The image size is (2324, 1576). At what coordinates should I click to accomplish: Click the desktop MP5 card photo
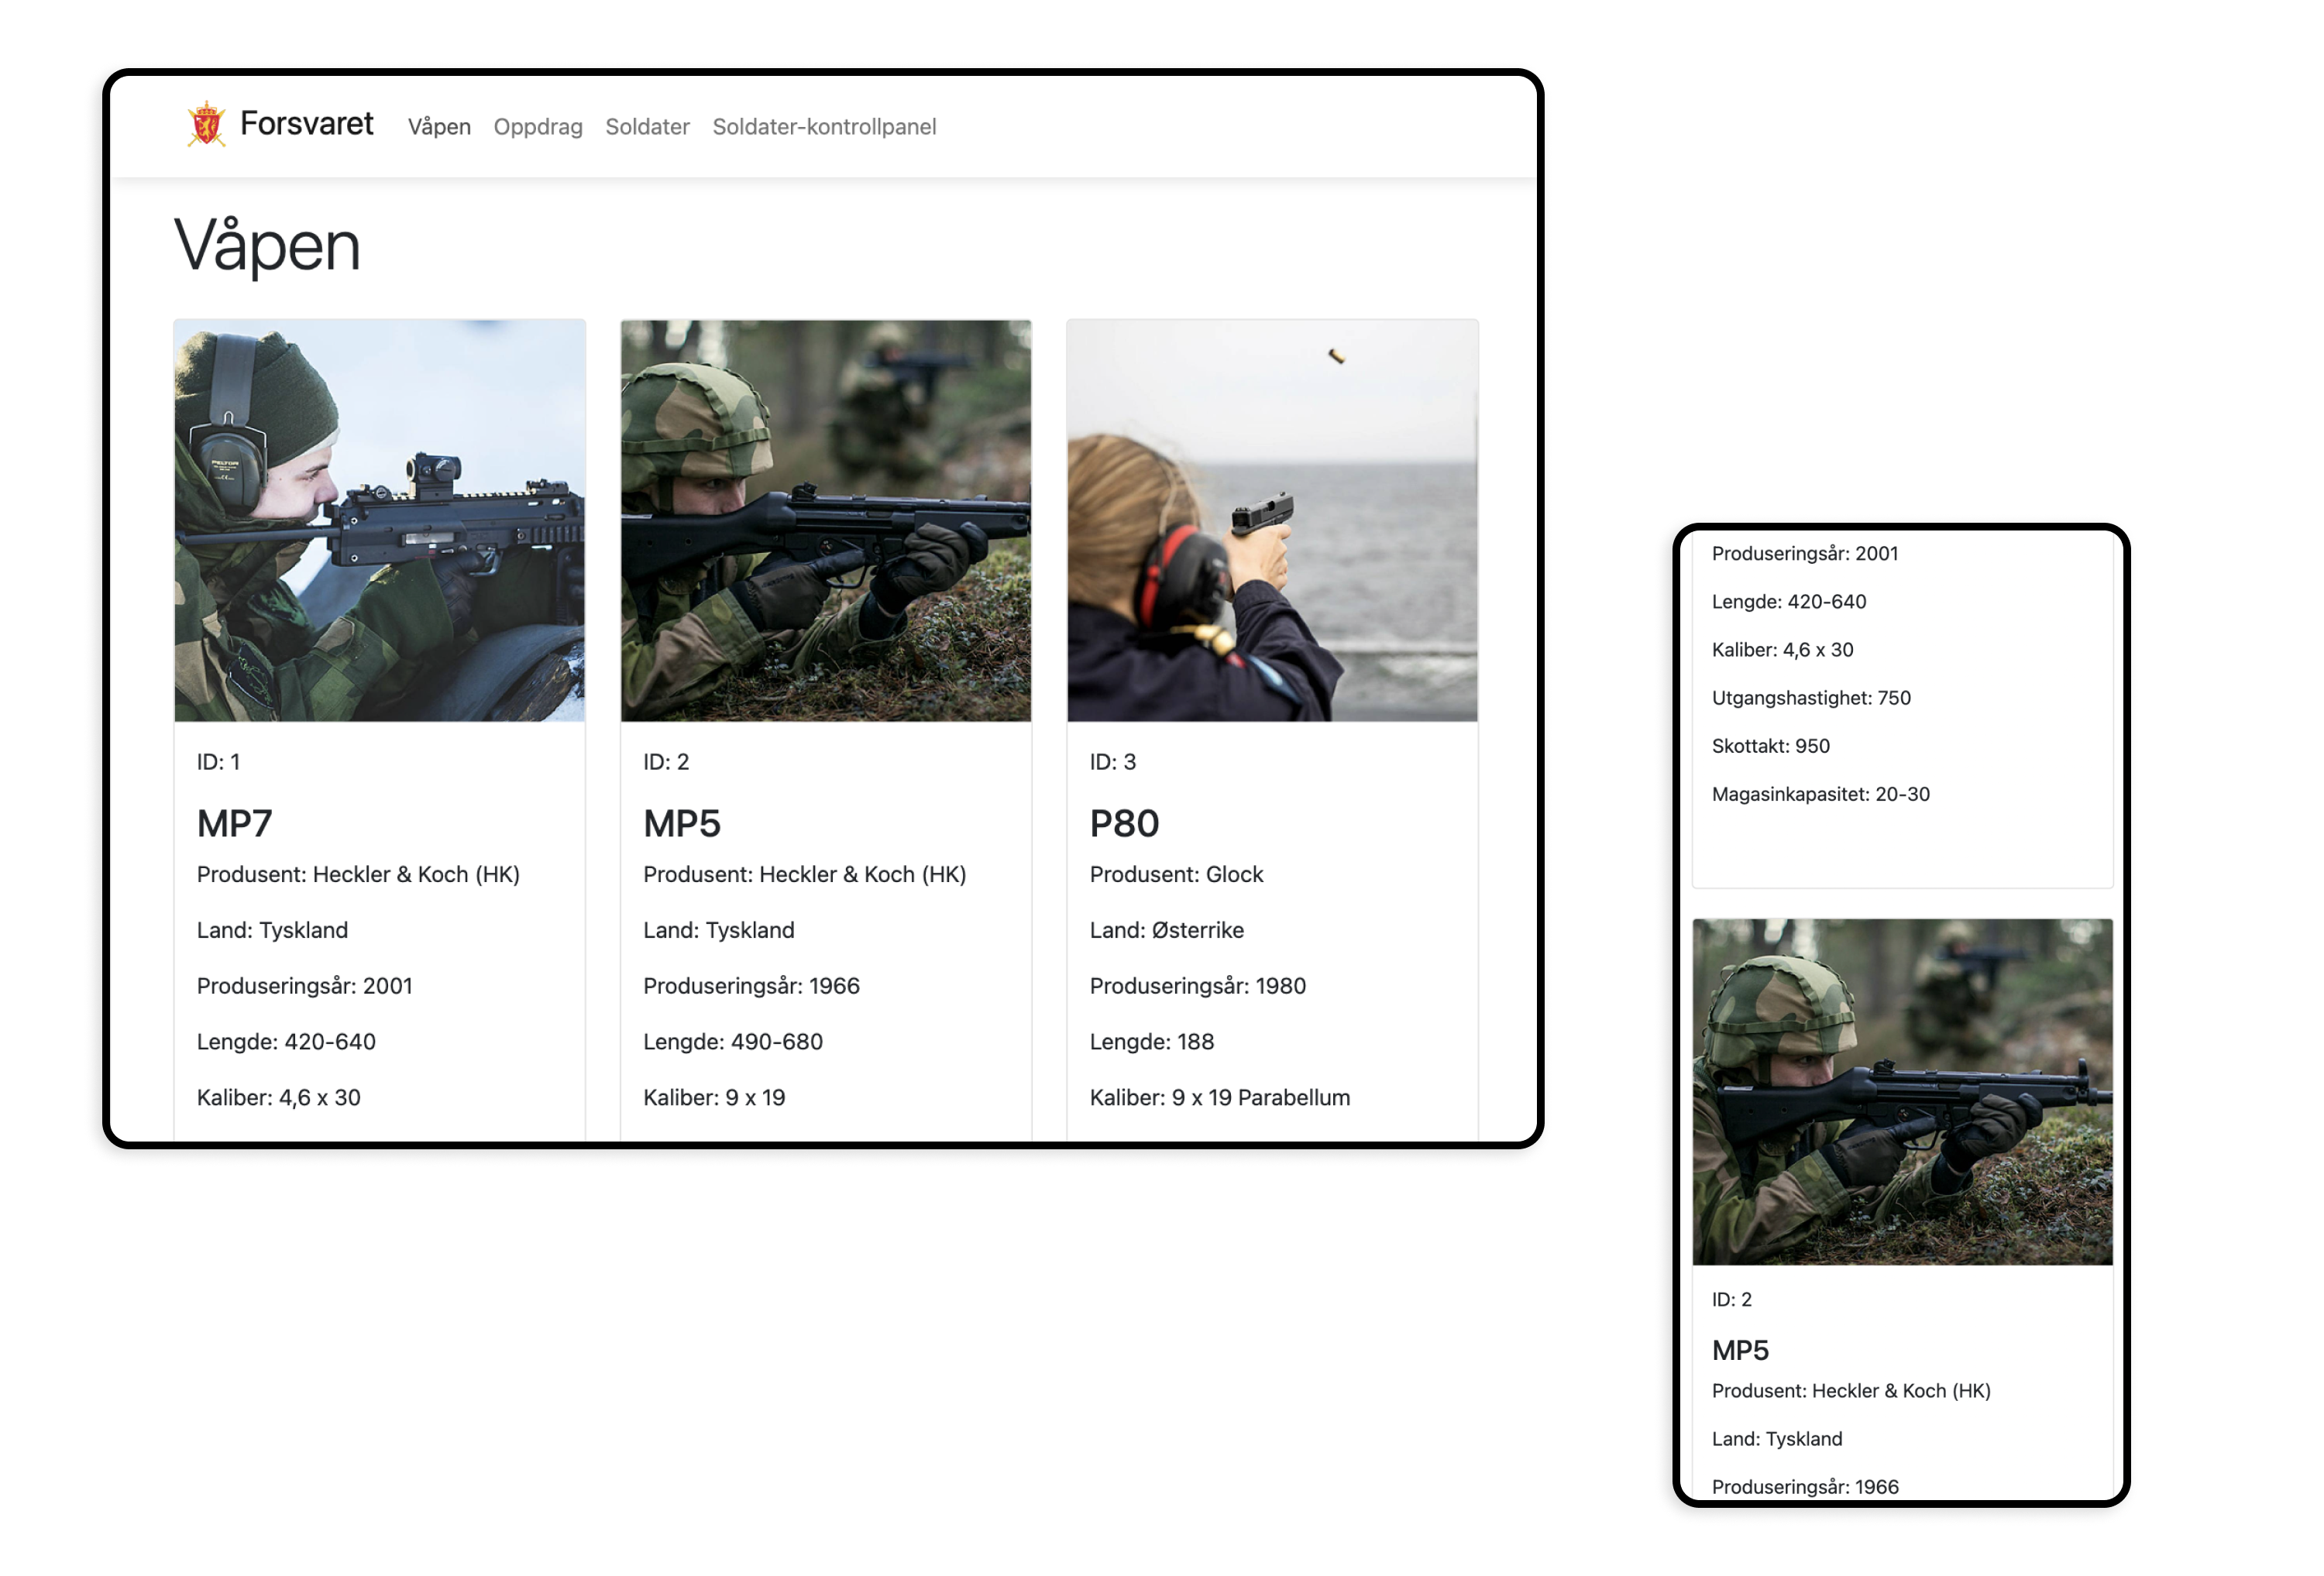(825, 520)
